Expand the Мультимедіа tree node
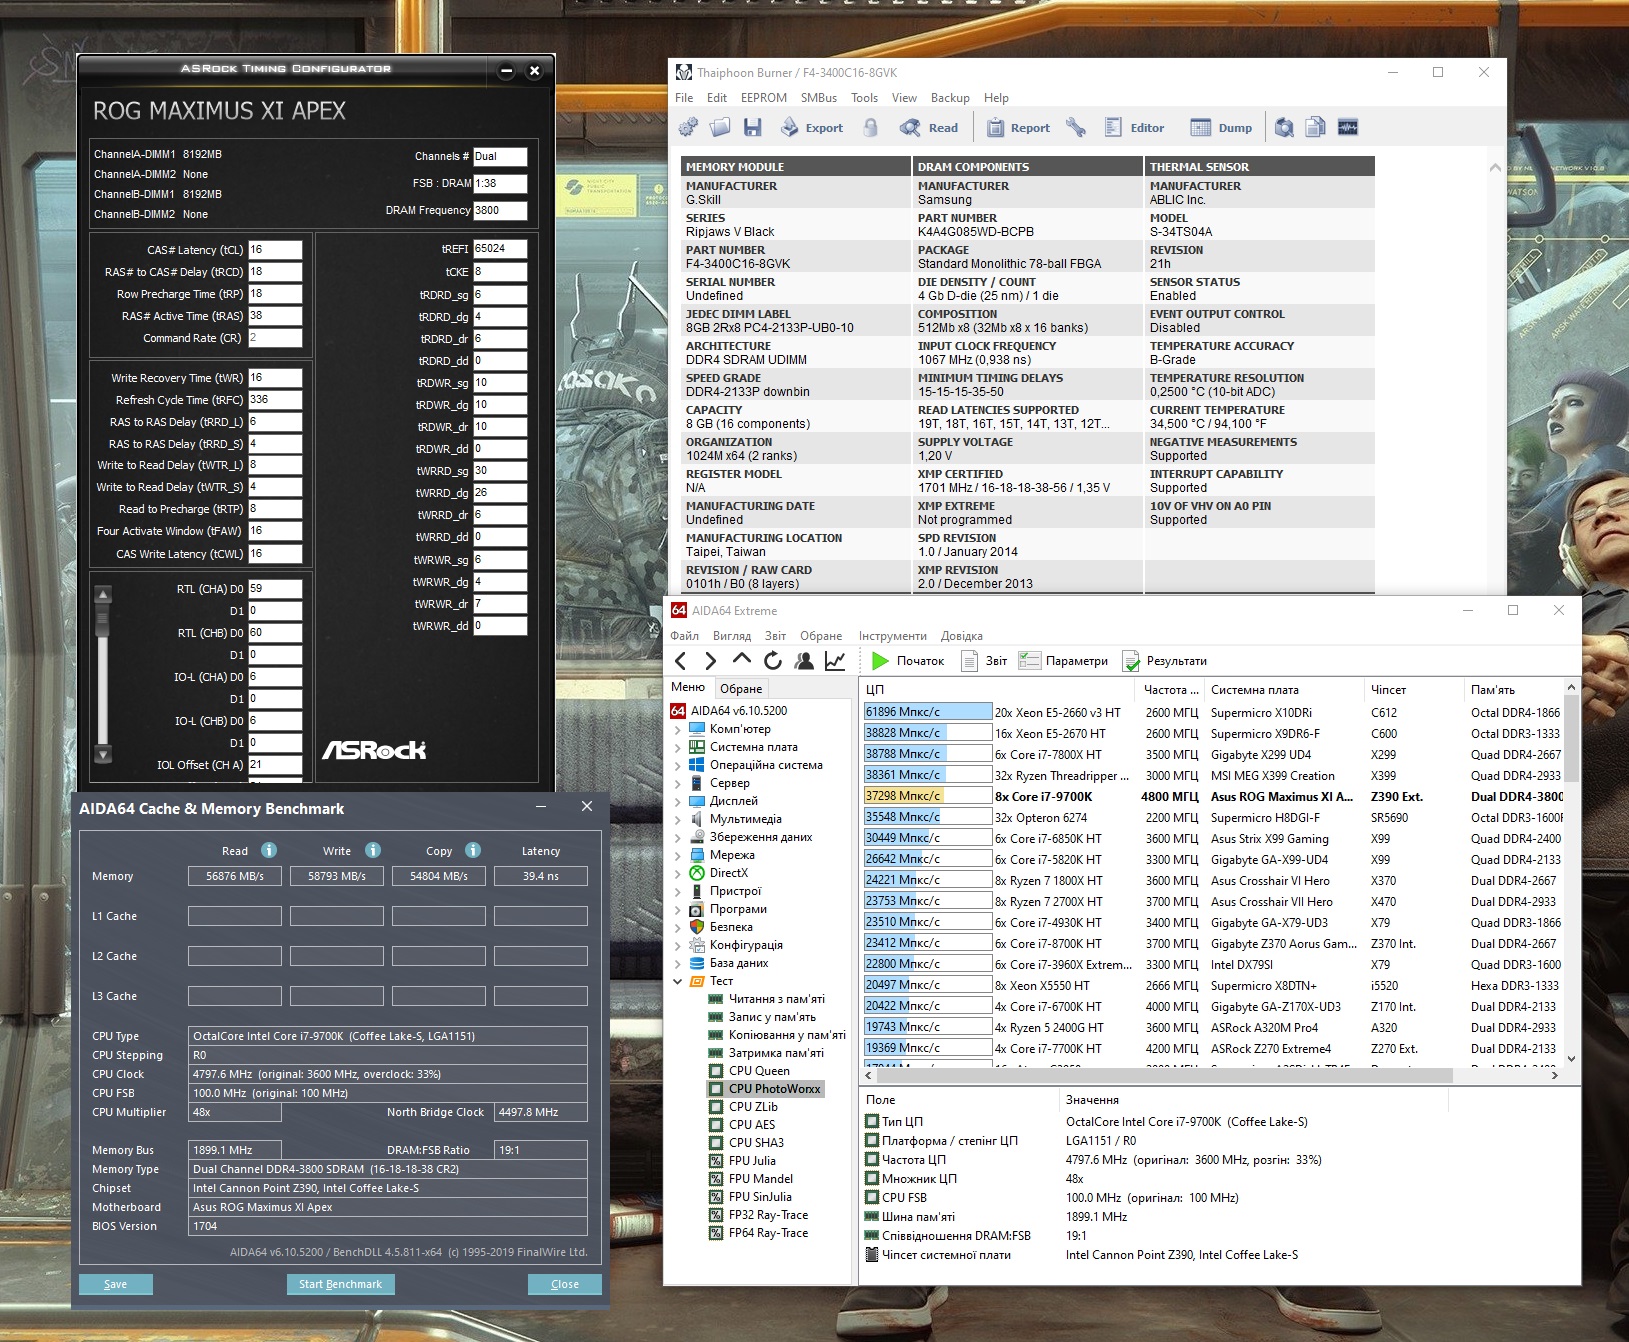The height and width of the screenshot is (1342, 1629). click(x=678, y=819)
